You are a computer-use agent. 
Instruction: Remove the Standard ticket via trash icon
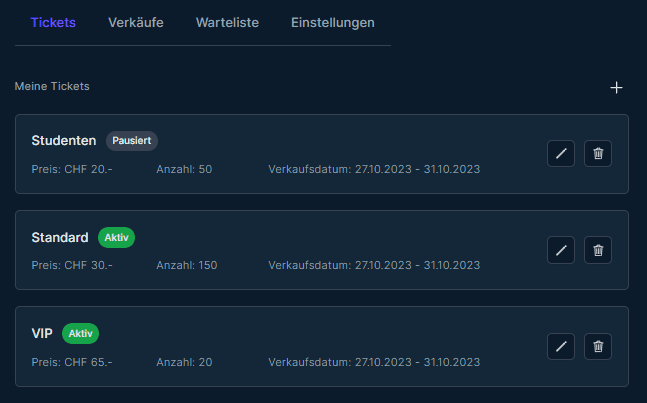click(598, 250)
